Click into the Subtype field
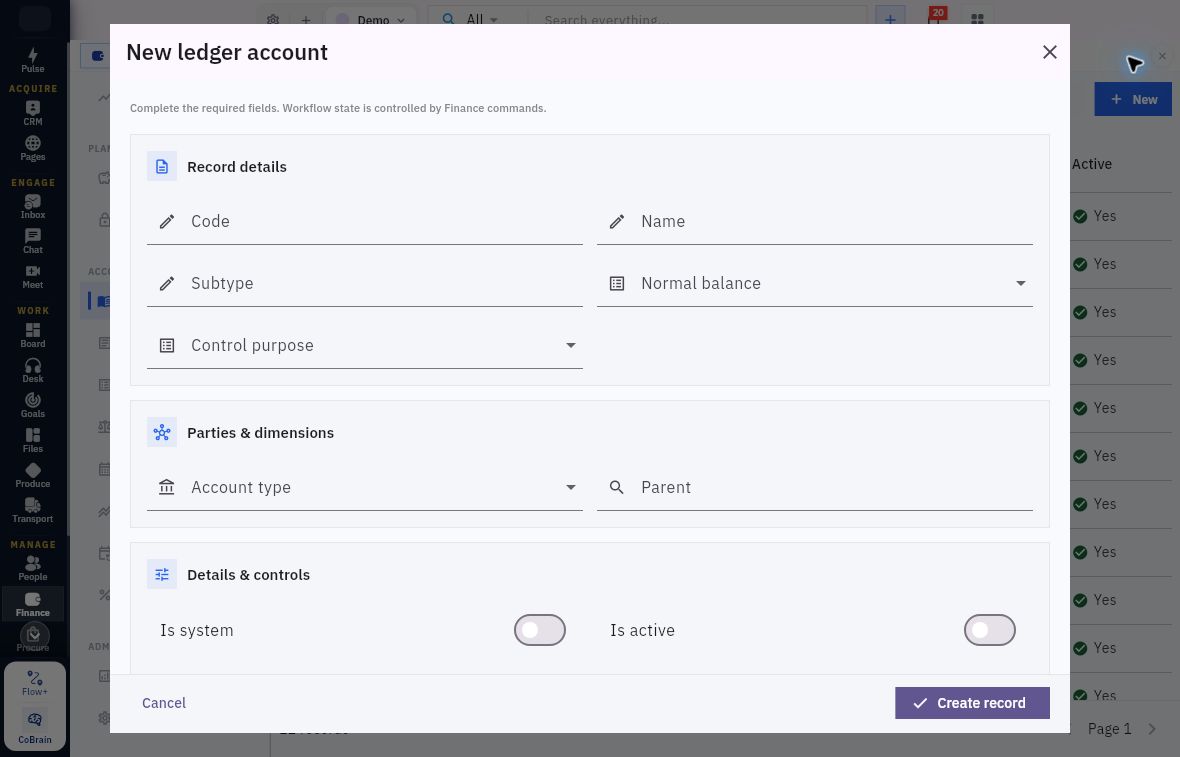 pyautogui.click(x=364, y=284)
